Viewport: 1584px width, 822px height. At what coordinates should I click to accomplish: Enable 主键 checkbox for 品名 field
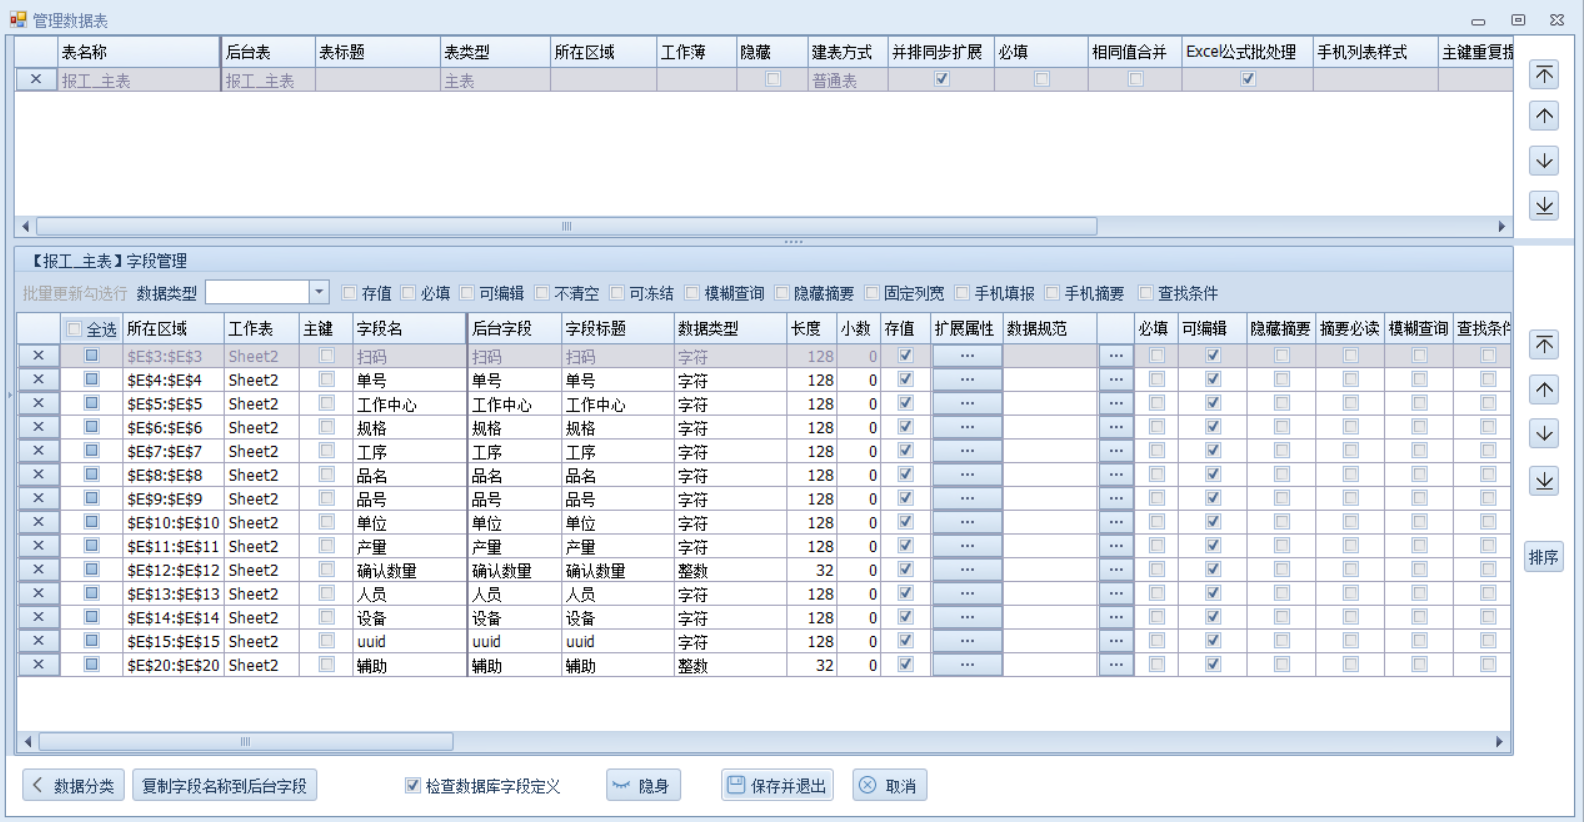tap(326, 475)
